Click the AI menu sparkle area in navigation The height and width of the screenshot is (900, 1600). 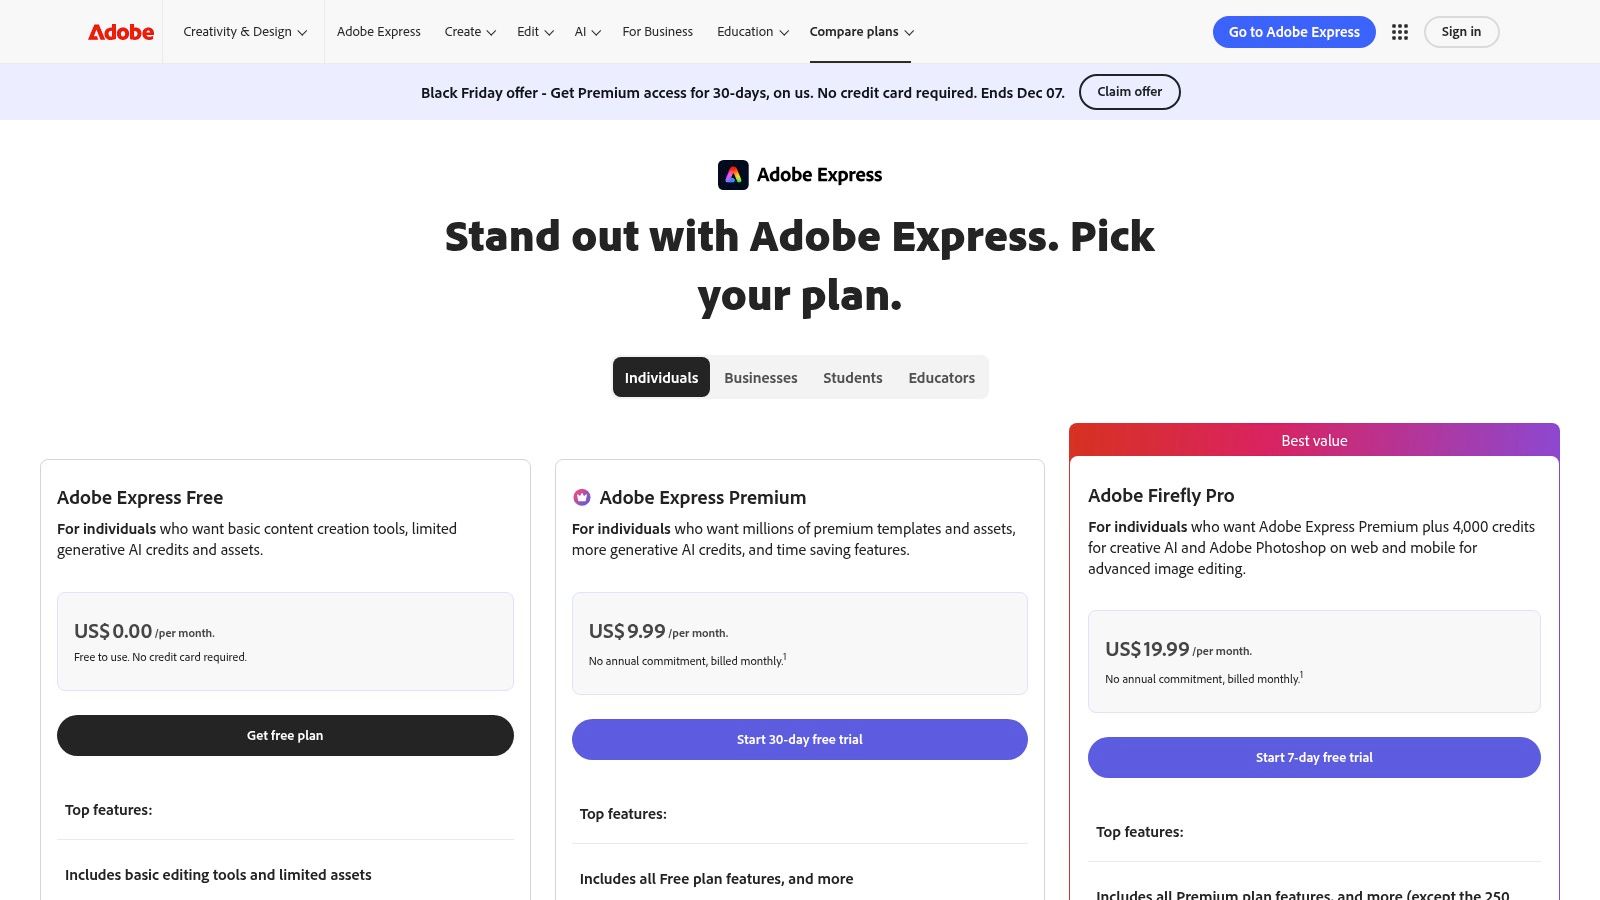point(587,31)
